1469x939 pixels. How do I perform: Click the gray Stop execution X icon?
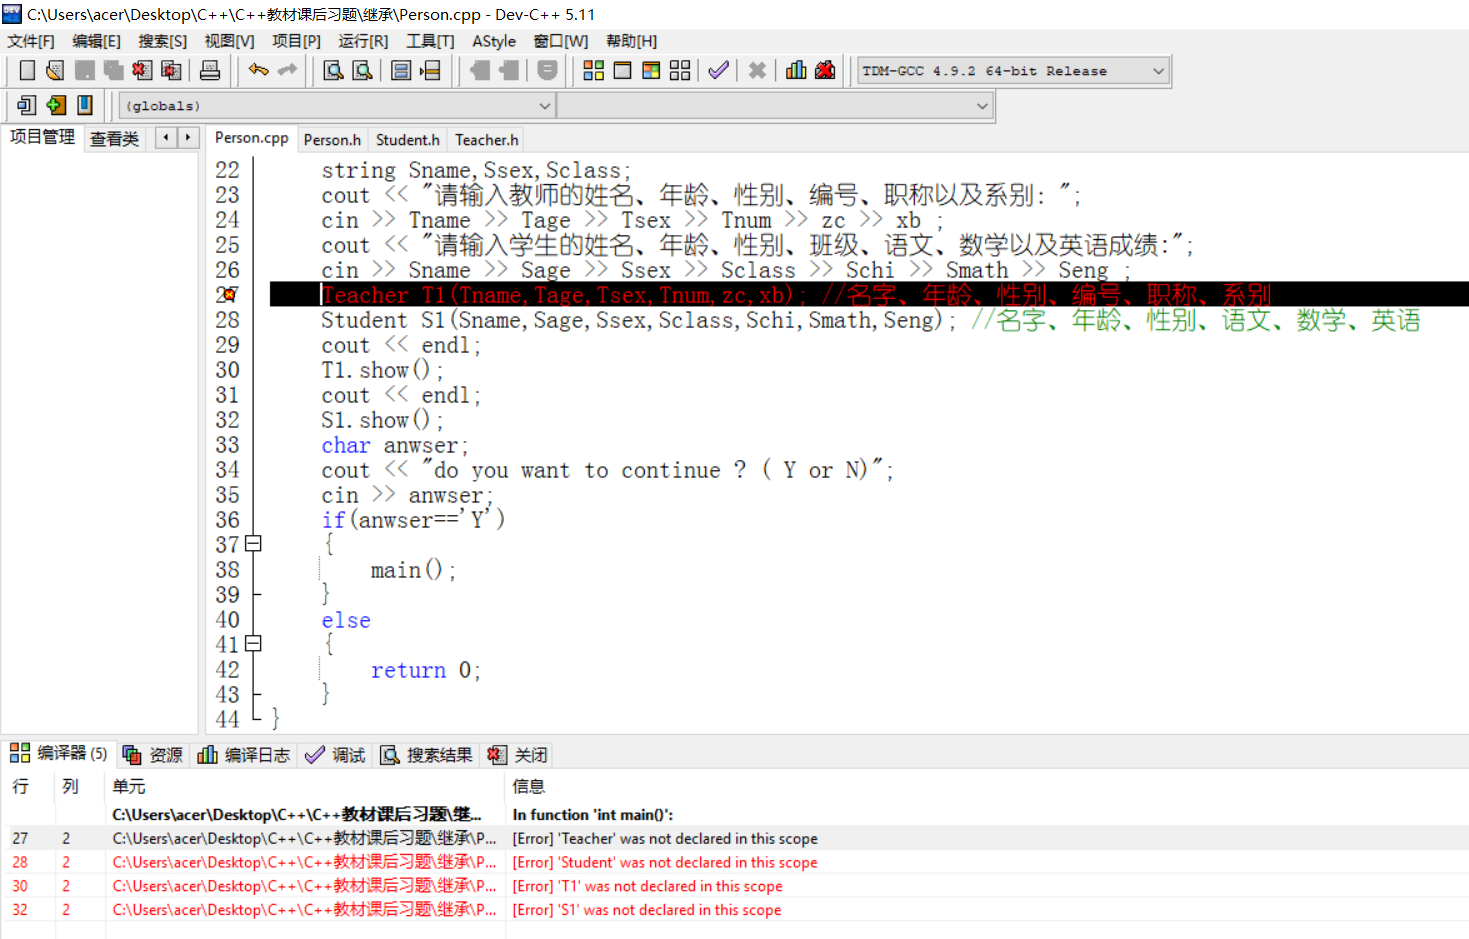coord(757,70)
